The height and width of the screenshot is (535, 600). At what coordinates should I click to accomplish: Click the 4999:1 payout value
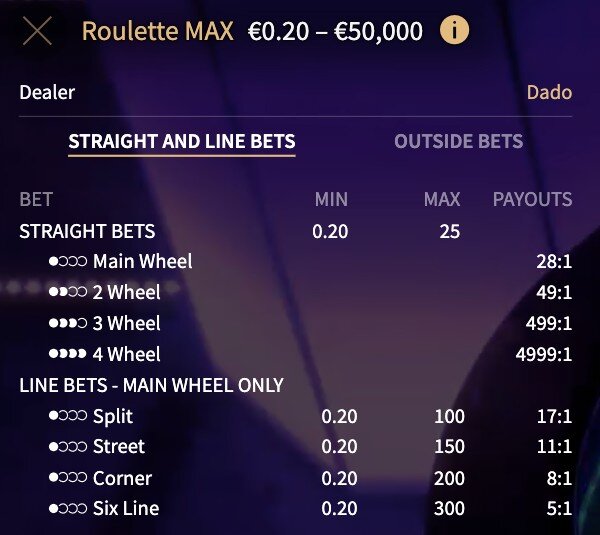(544, 354)
